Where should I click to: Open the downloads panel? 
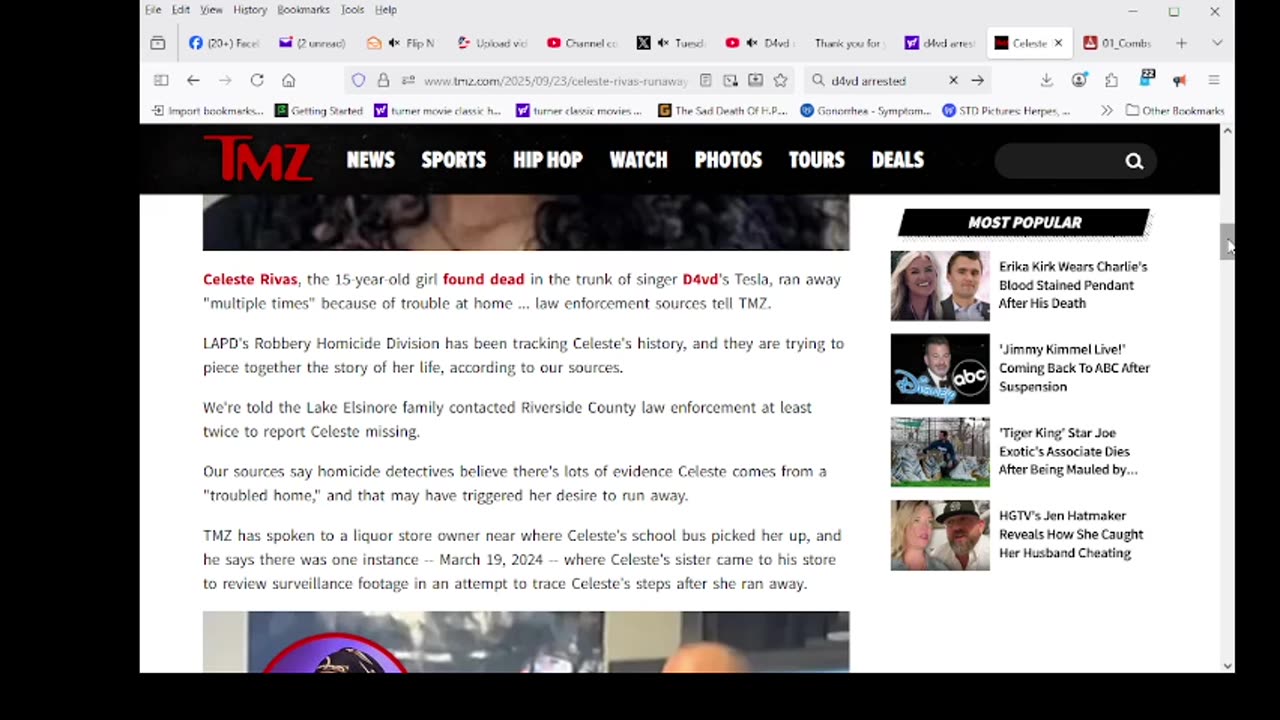pos(1046,80)
